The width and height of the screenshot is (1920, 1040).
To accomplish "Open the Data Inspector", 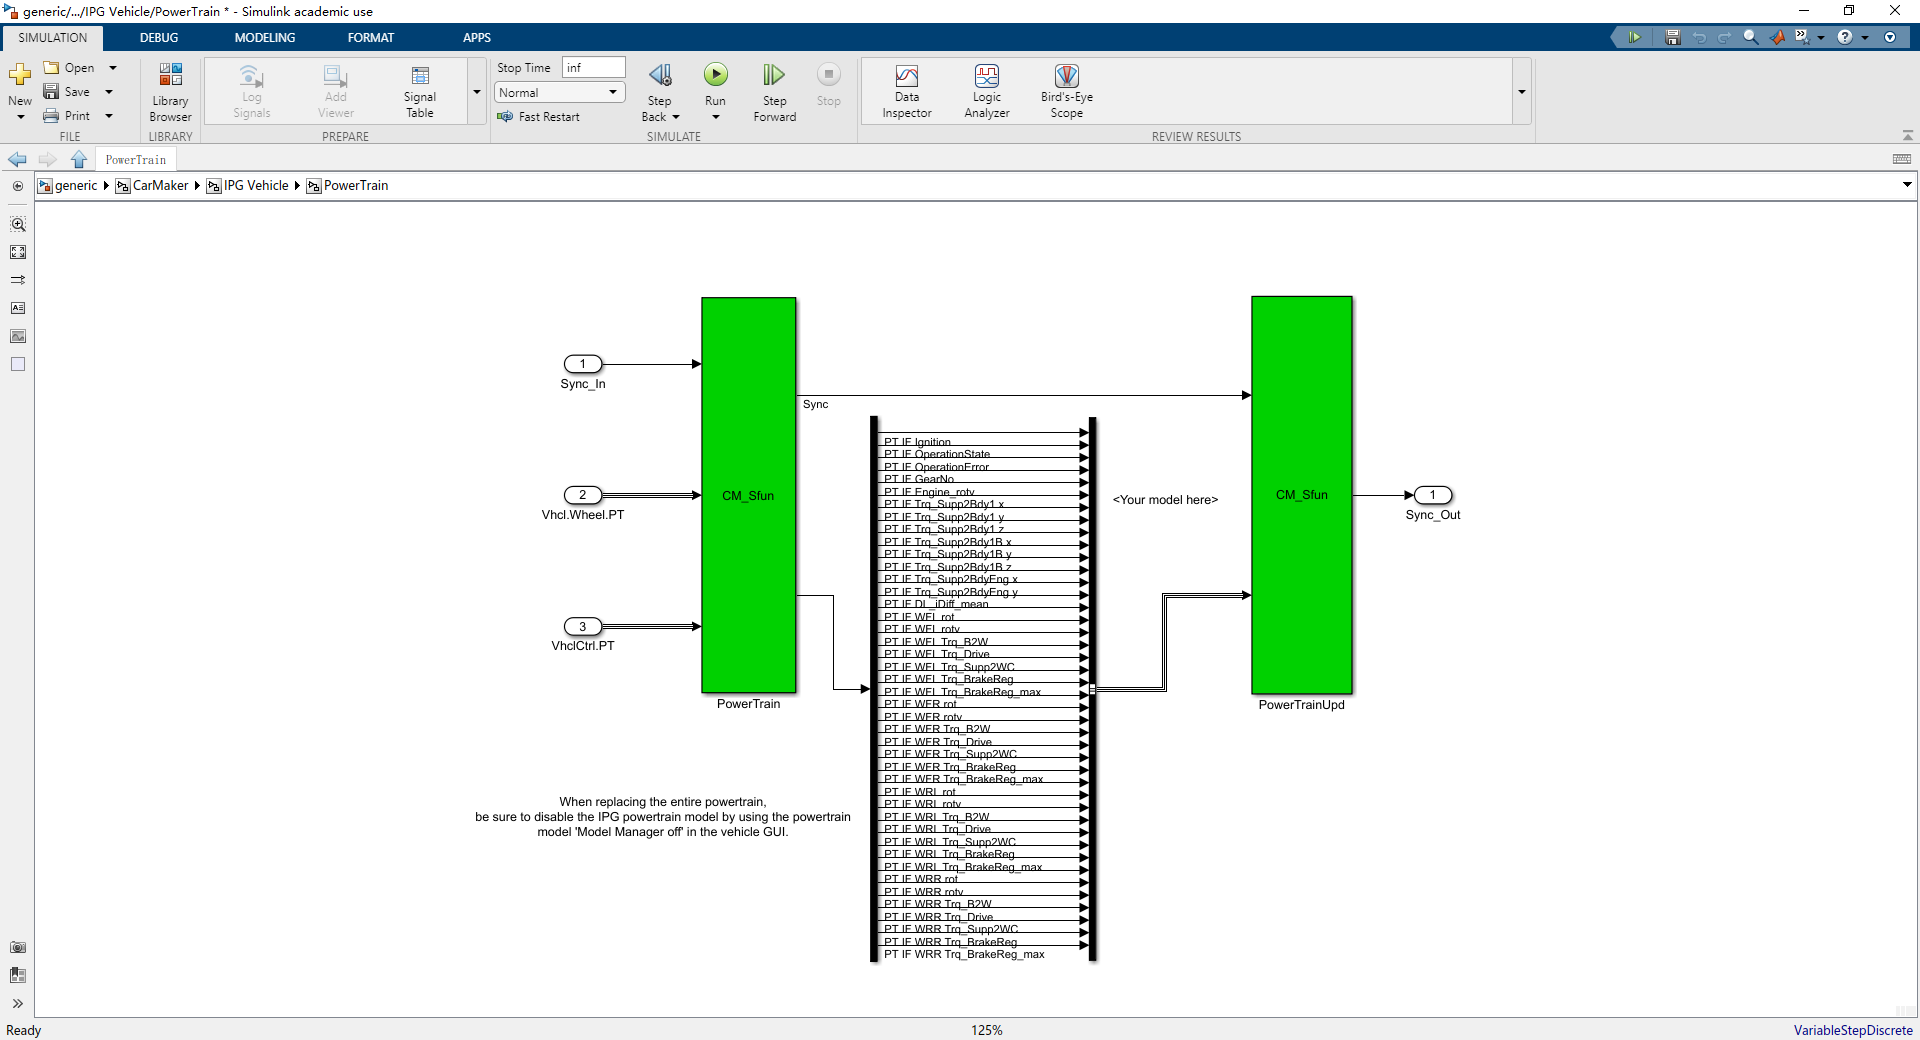I will tap(907, 92).
